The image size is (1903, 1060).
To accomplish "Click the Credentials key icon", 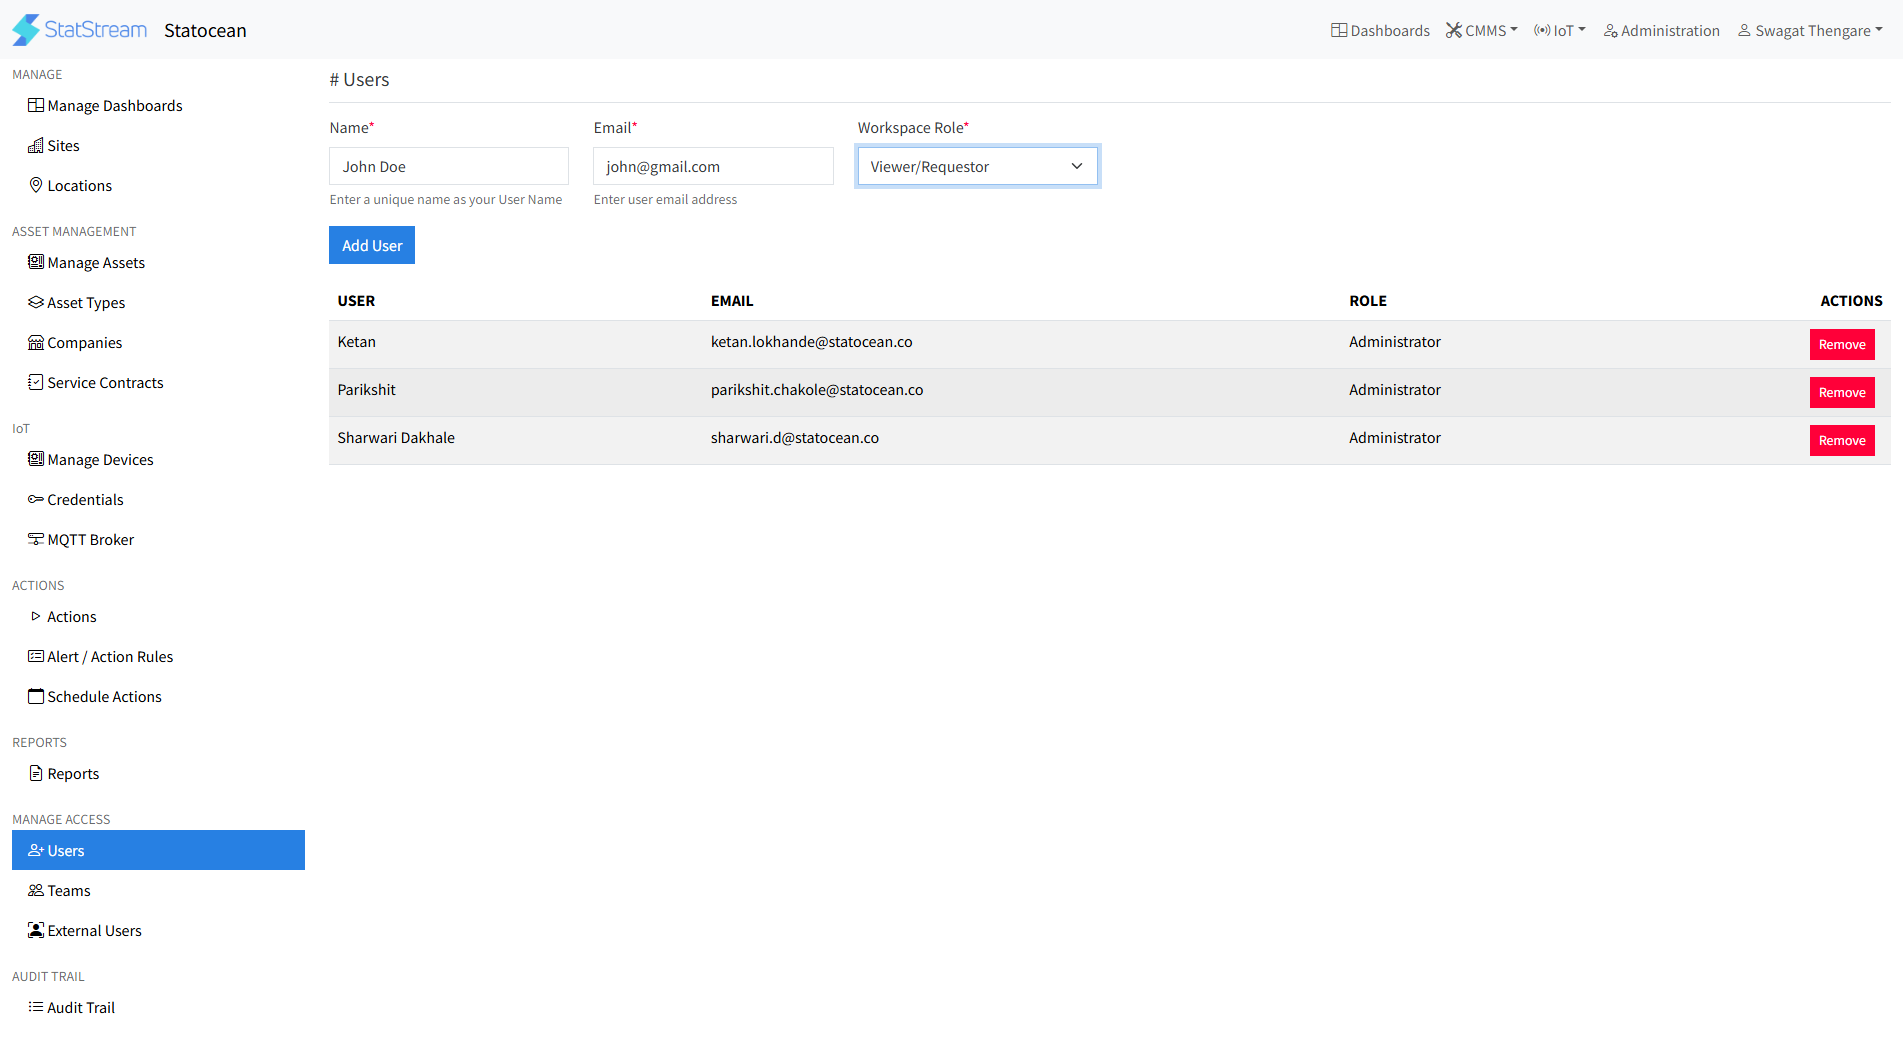I will (36, 499).
